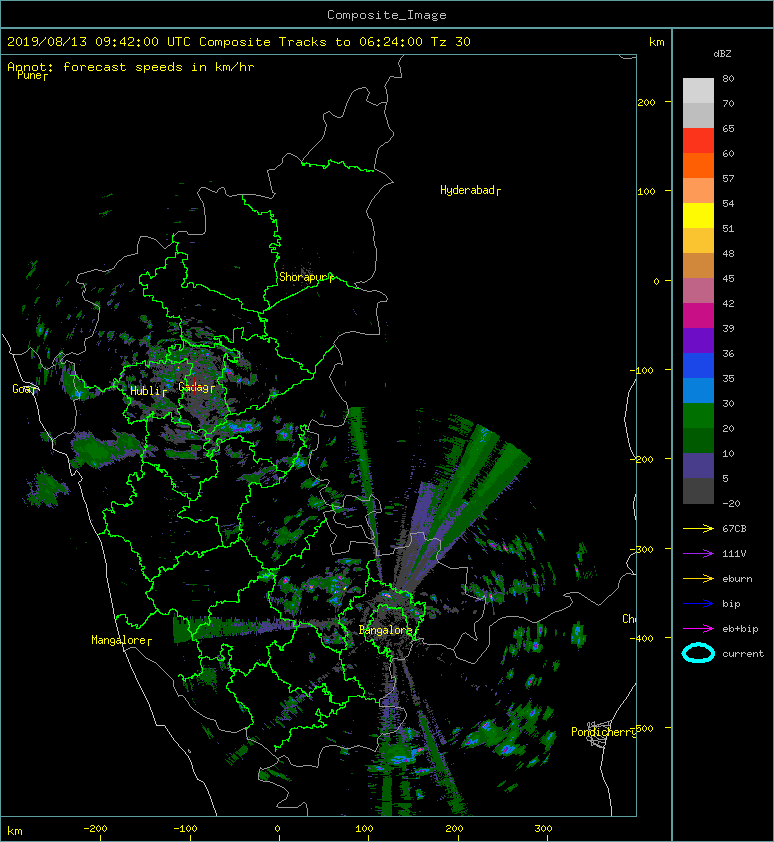Click the 300 km horizontal axis label
This screenshot has height=842, width=774.
(x=544, y=829)
